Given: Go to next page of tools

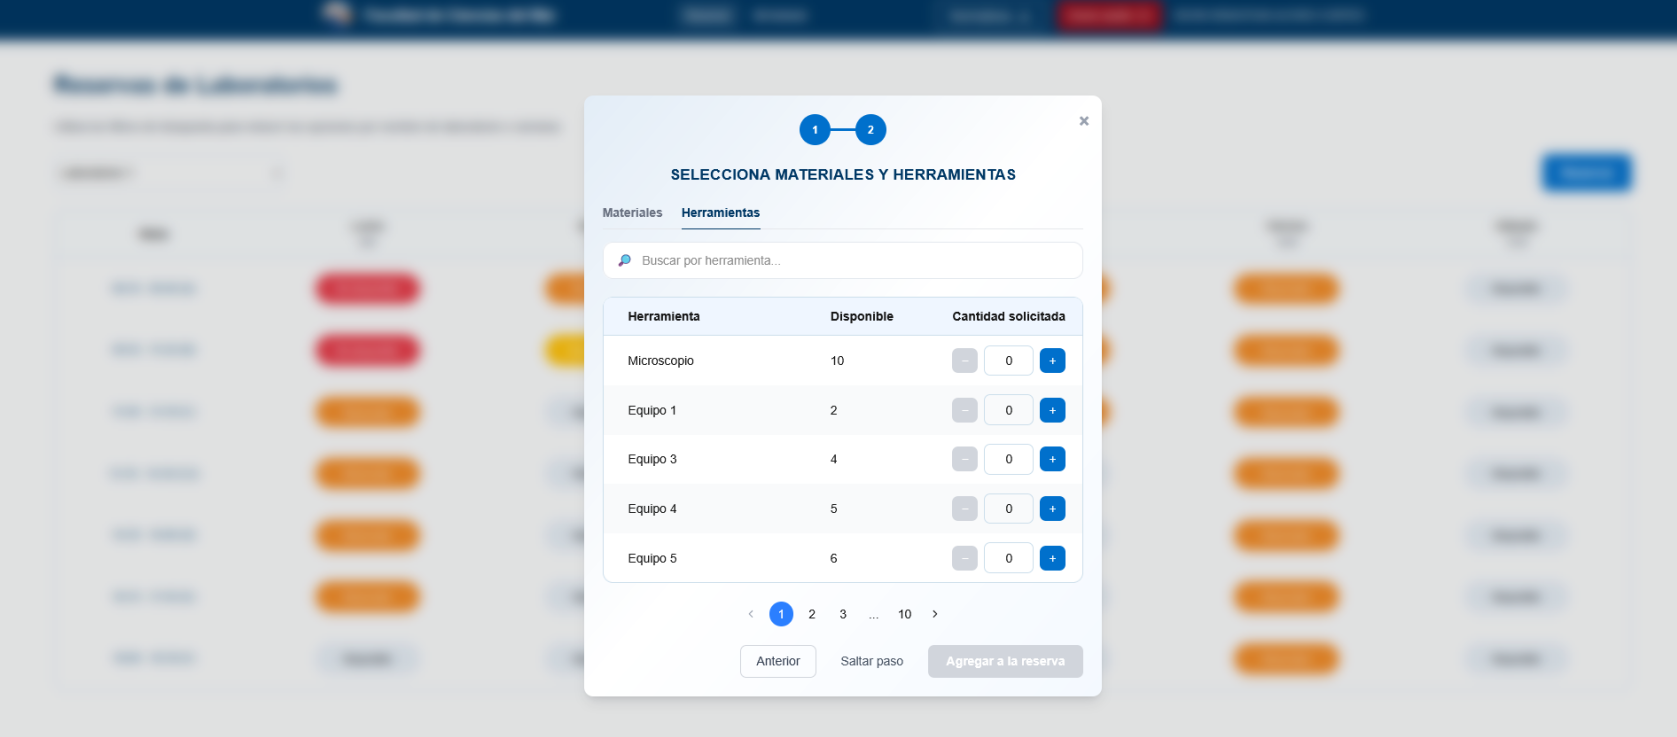Looking at the screenshot, I should pos(935,614).
